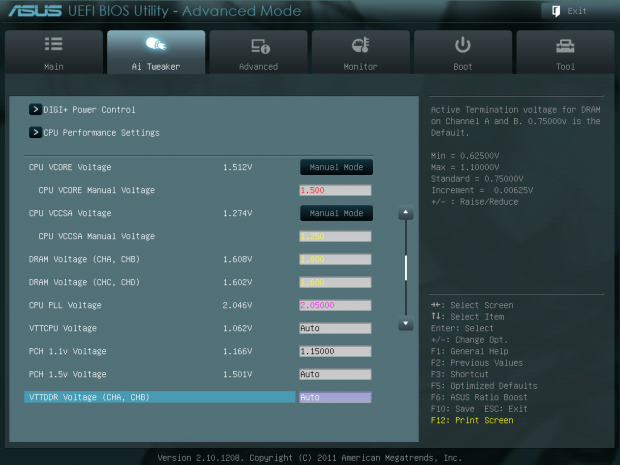This screenshot has width=620, height=465.
Task: Select the Ai Tweaker tab label
Action: point(156,67)
